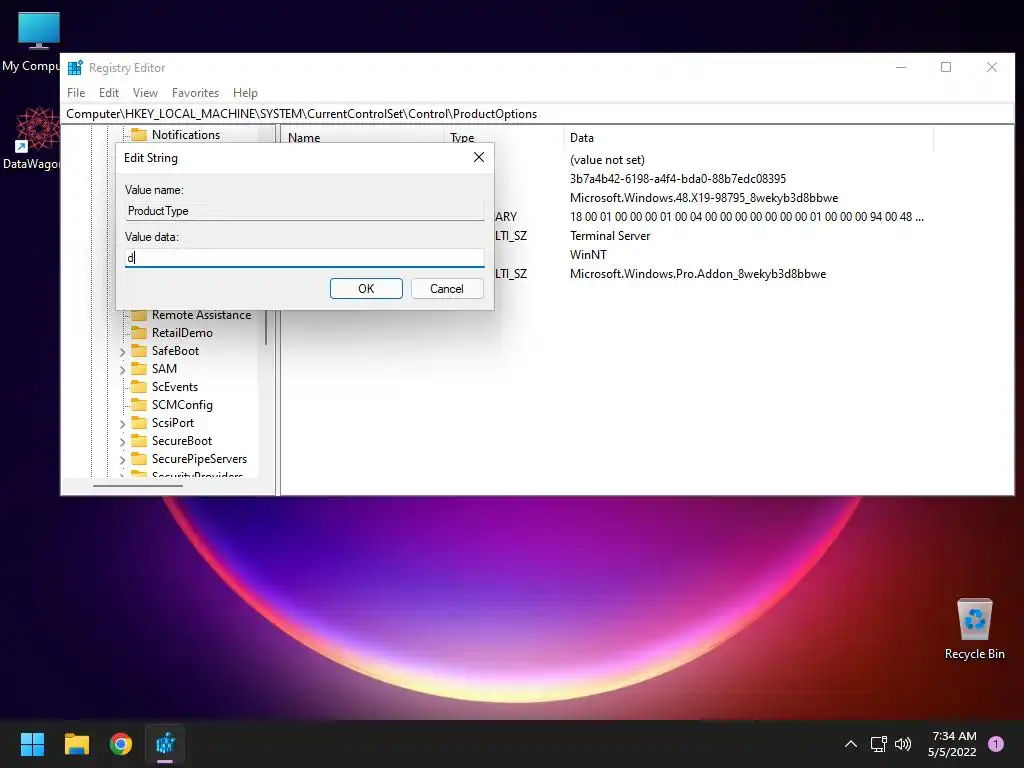
Task: Show hidden system tray icons
Action: tap(851, 744)
